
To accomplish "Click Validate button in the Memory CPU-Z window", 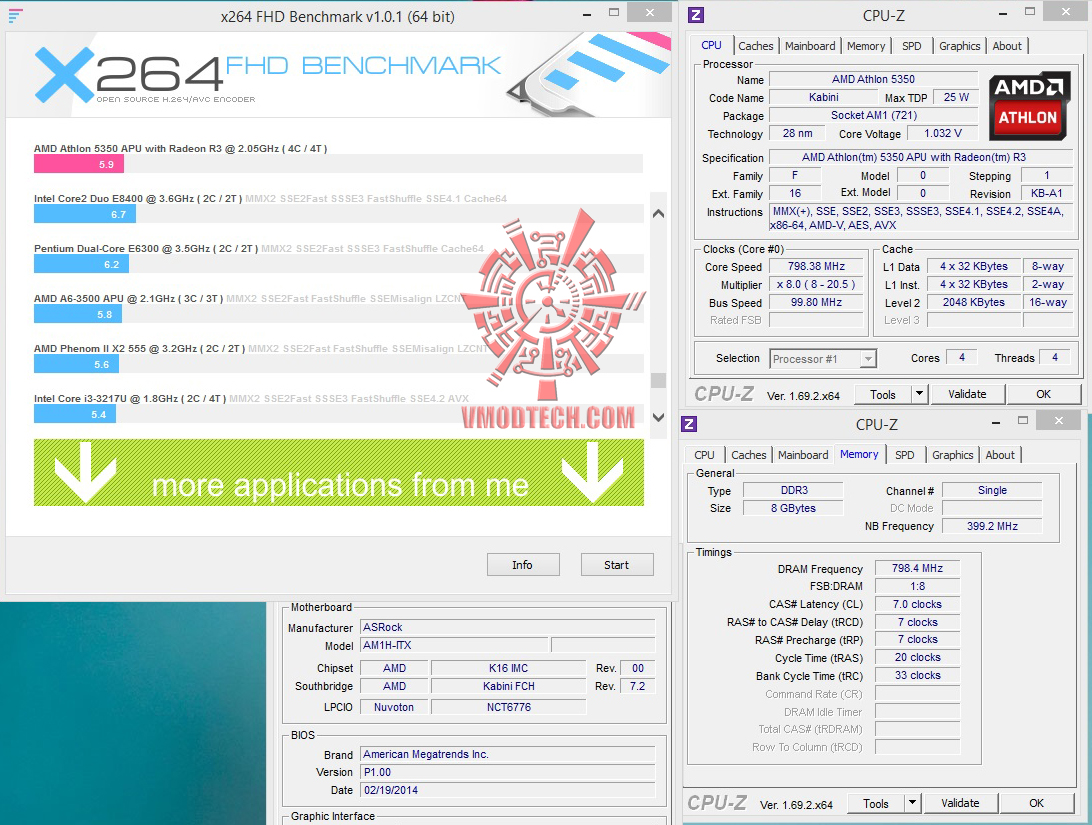I will coord(960,803).
